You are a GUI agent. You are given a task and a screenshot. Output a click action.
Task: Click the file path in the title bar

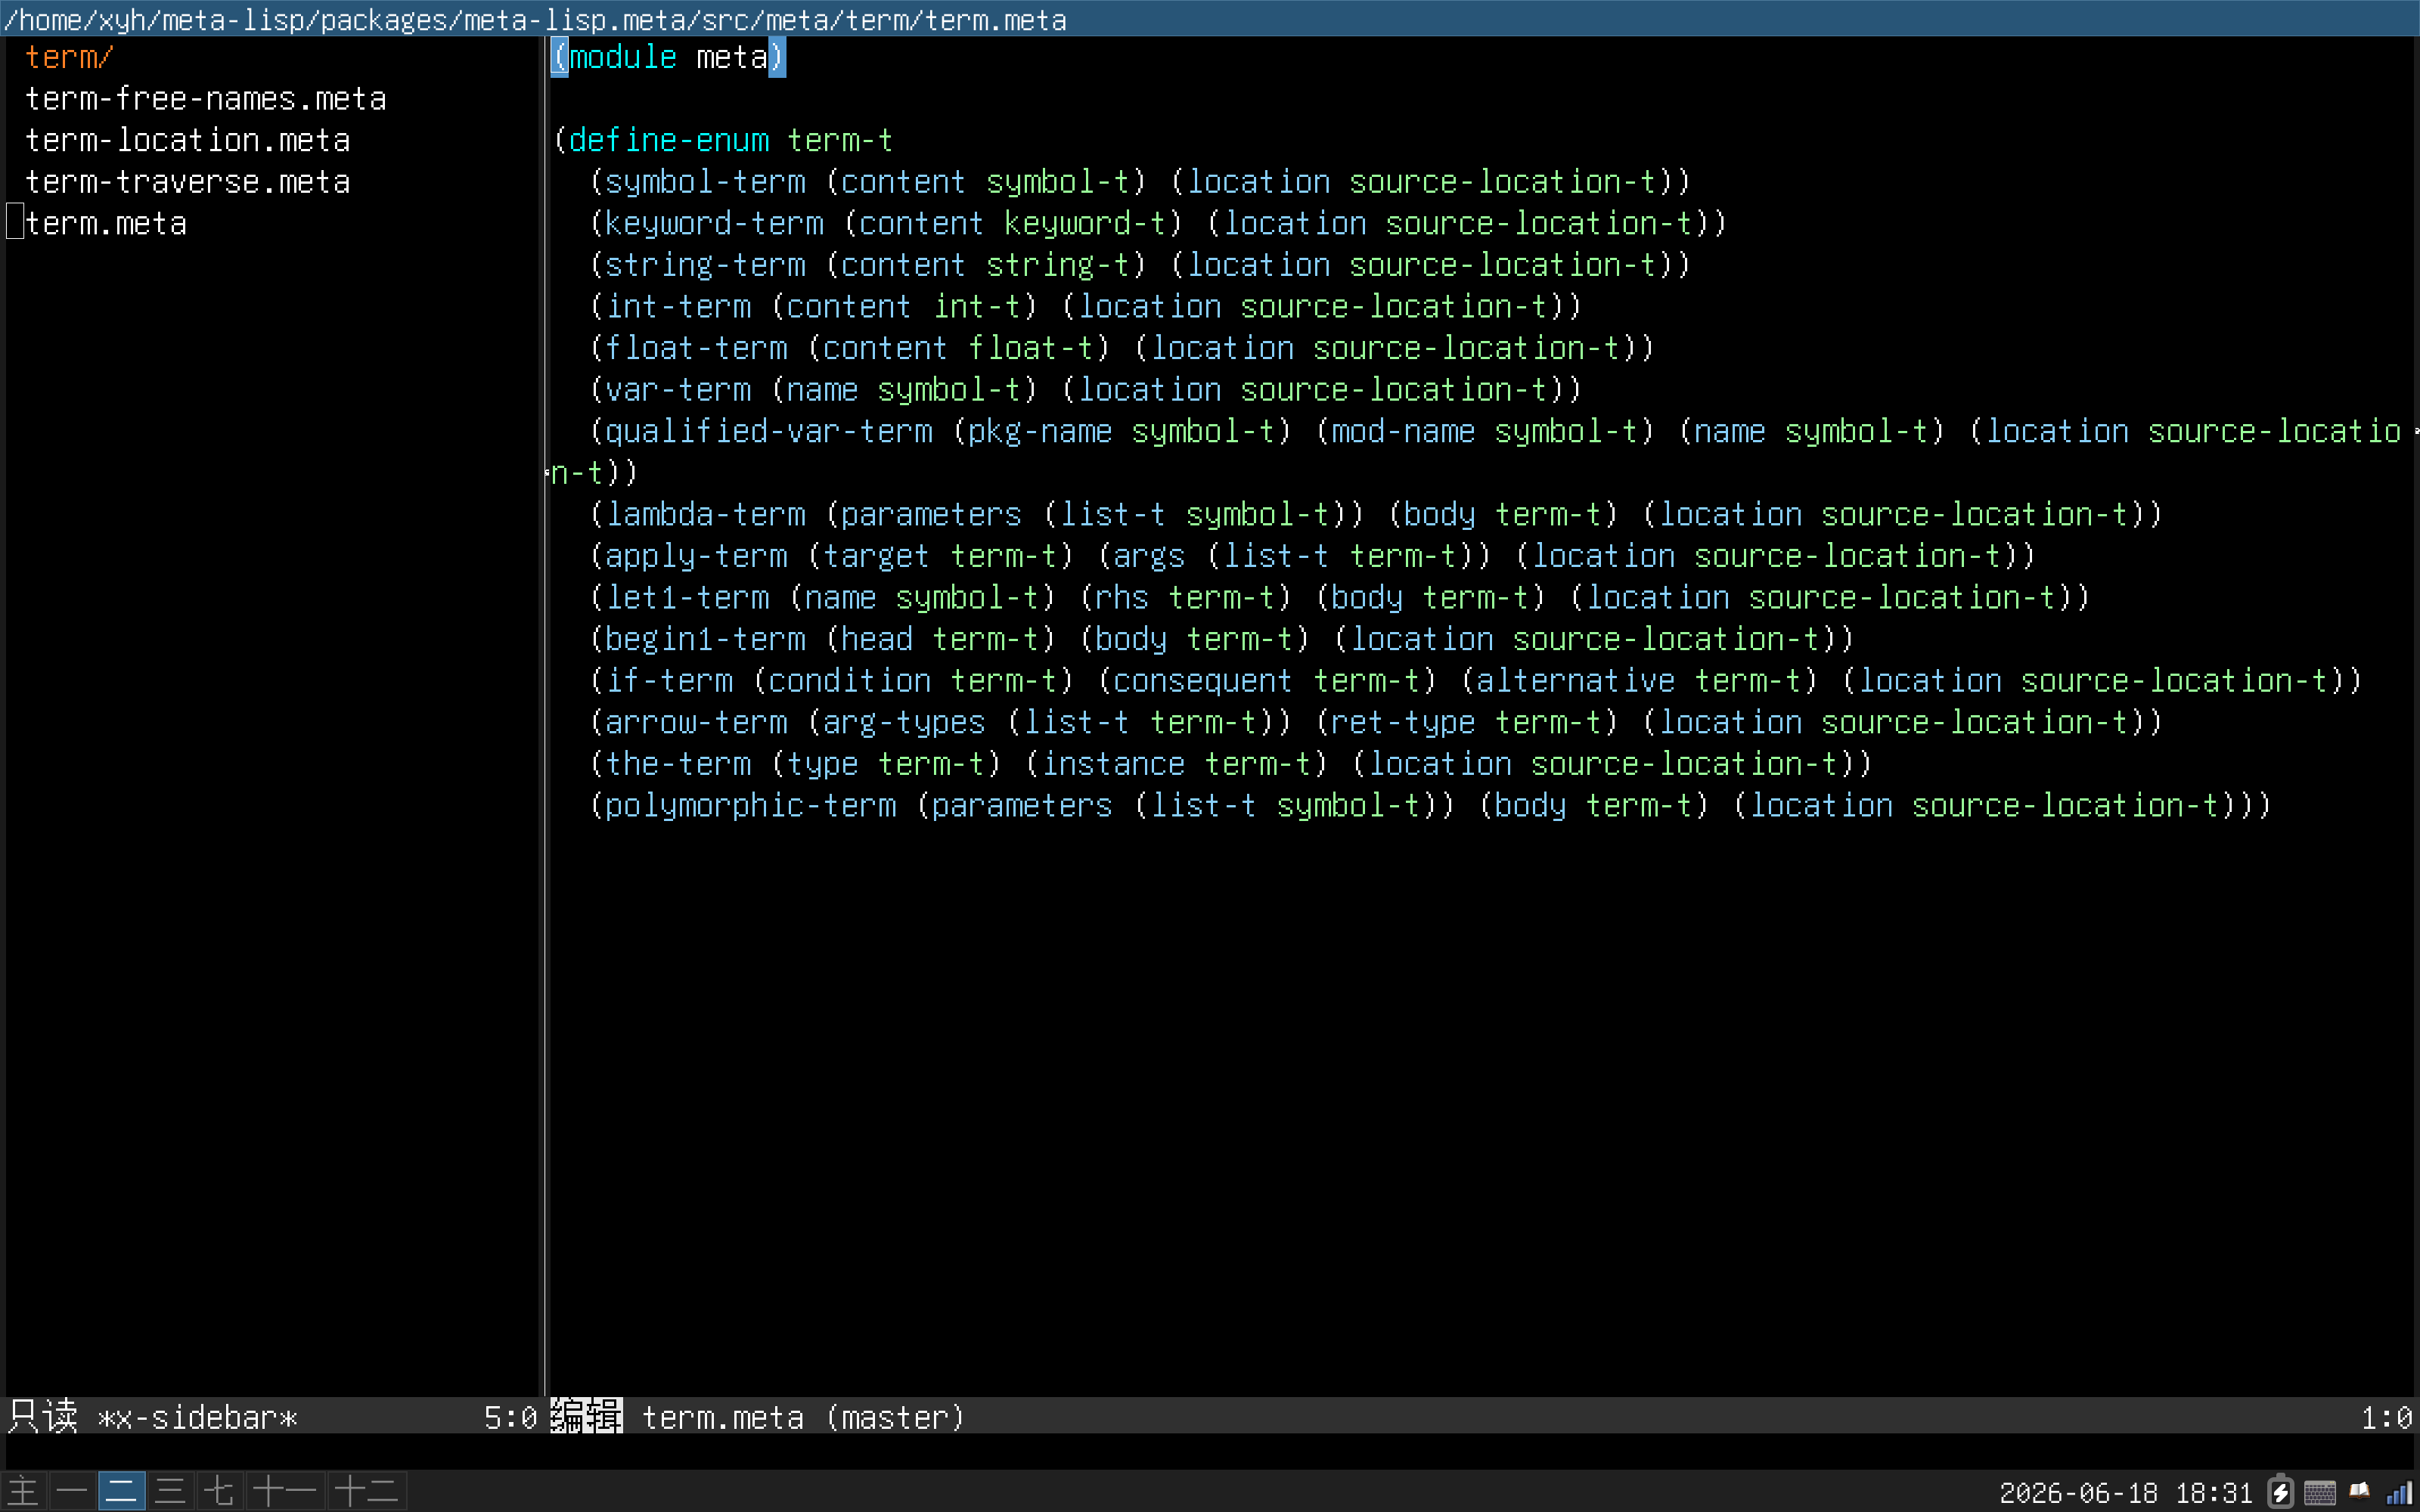pos(535,19)
